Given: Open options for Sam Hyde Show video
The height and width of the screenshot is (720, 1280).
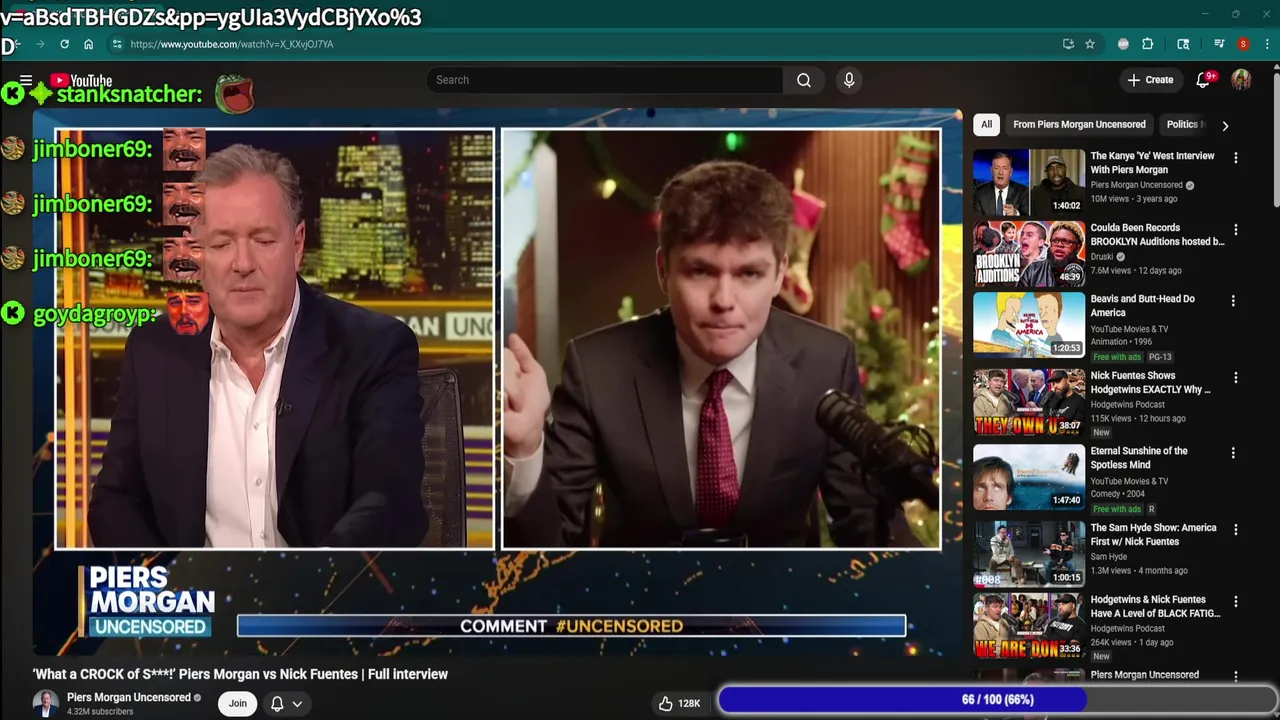Looking at the screenshot, I should 1235,530.
